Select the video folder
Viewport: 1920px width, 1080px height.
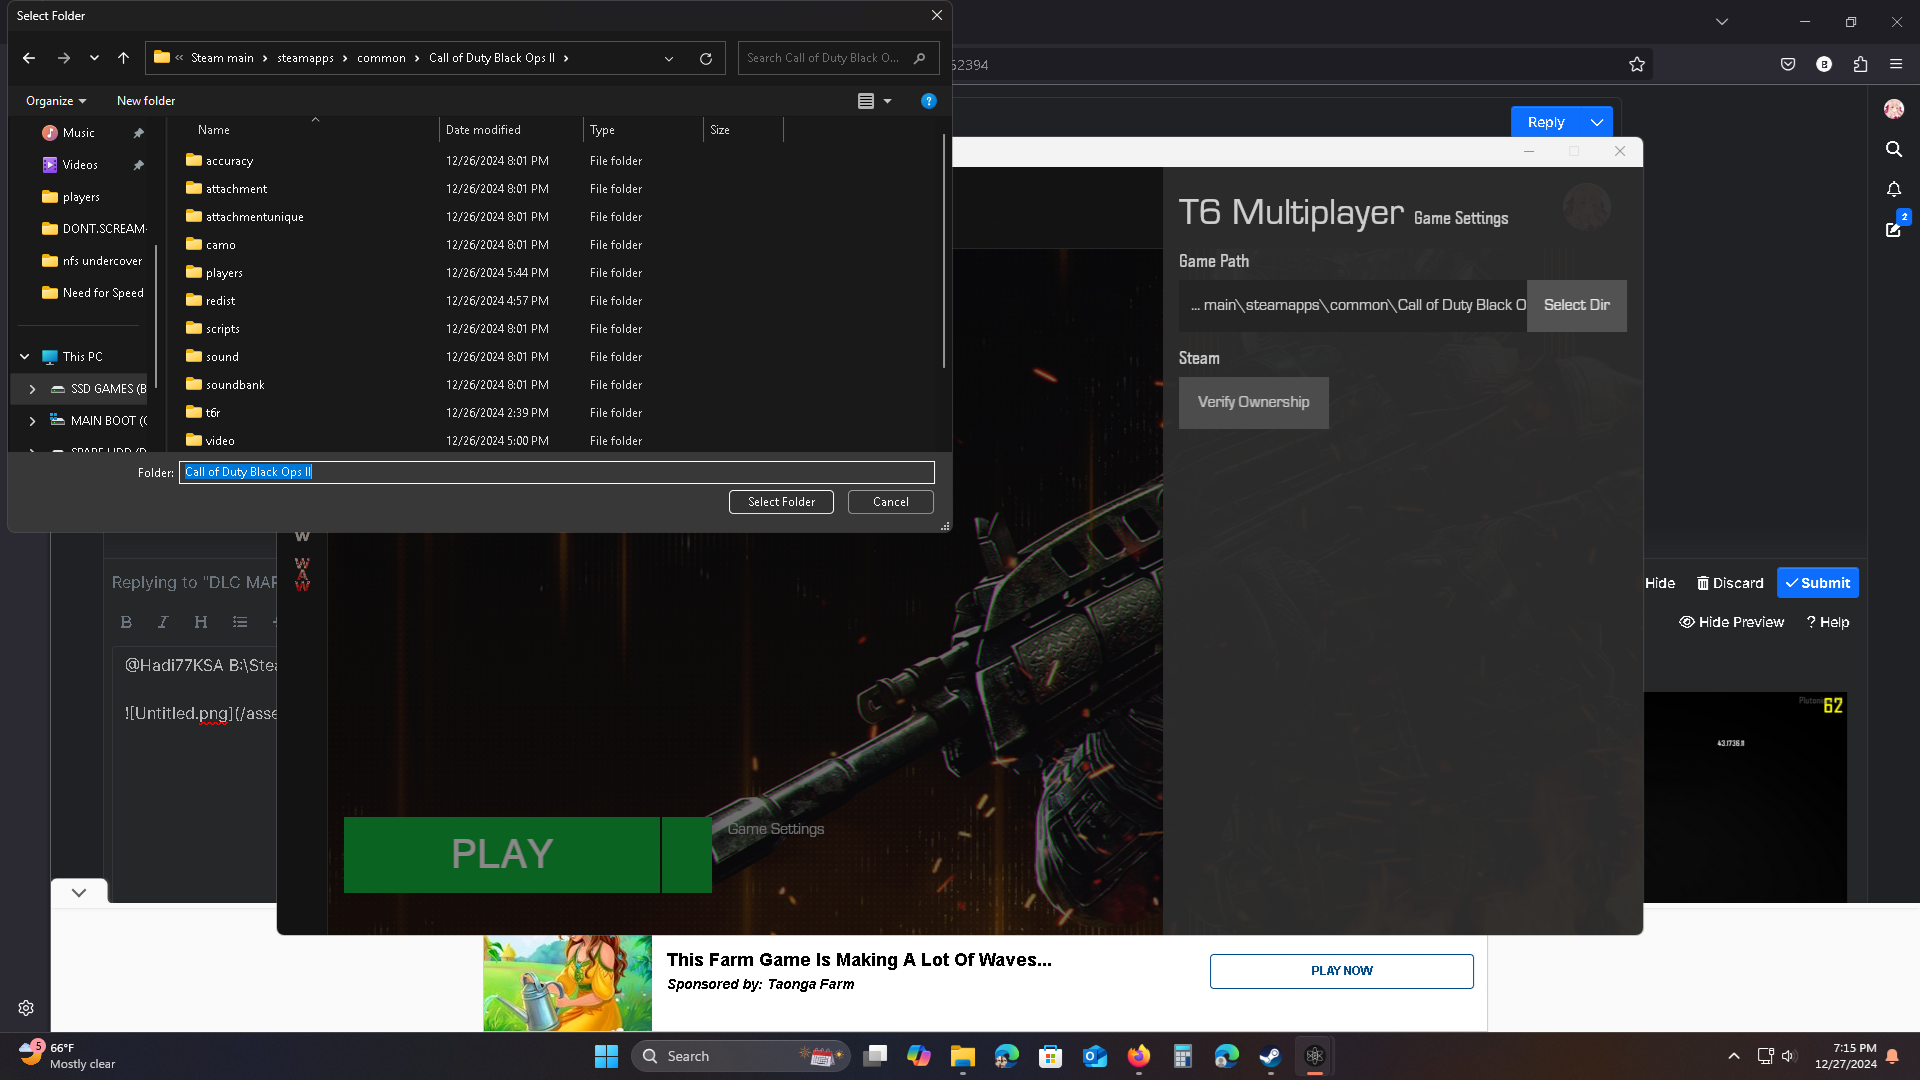coord(220,441)
